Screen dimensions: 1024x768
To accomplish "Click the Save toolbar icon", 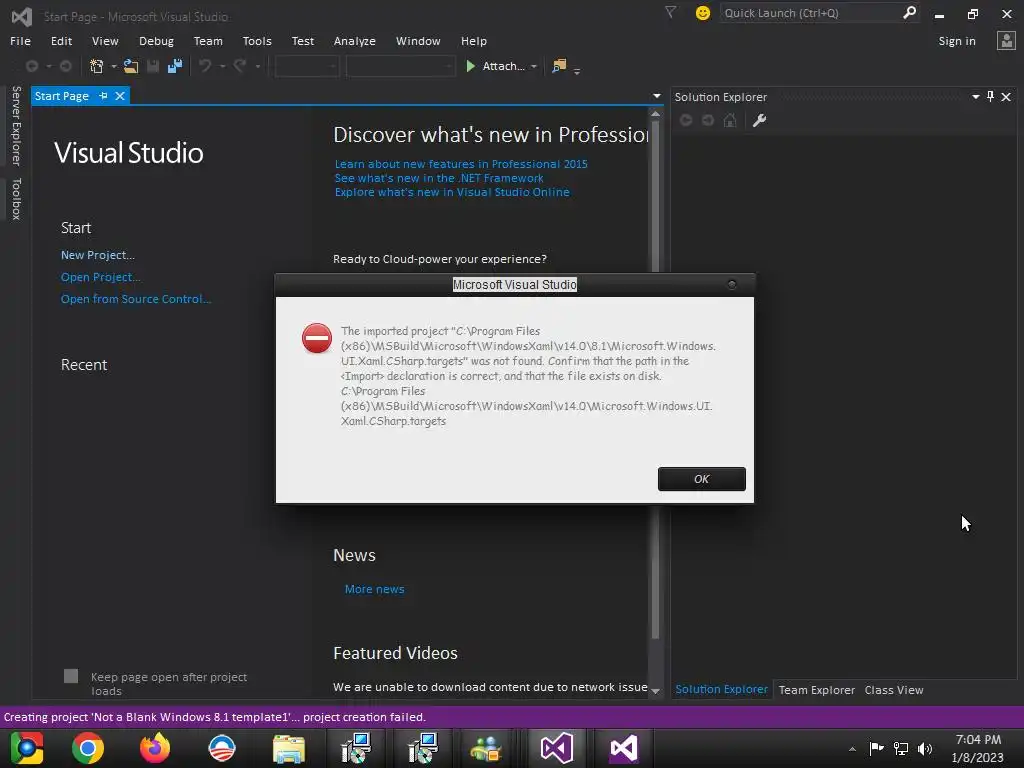I will pos(153,66).
